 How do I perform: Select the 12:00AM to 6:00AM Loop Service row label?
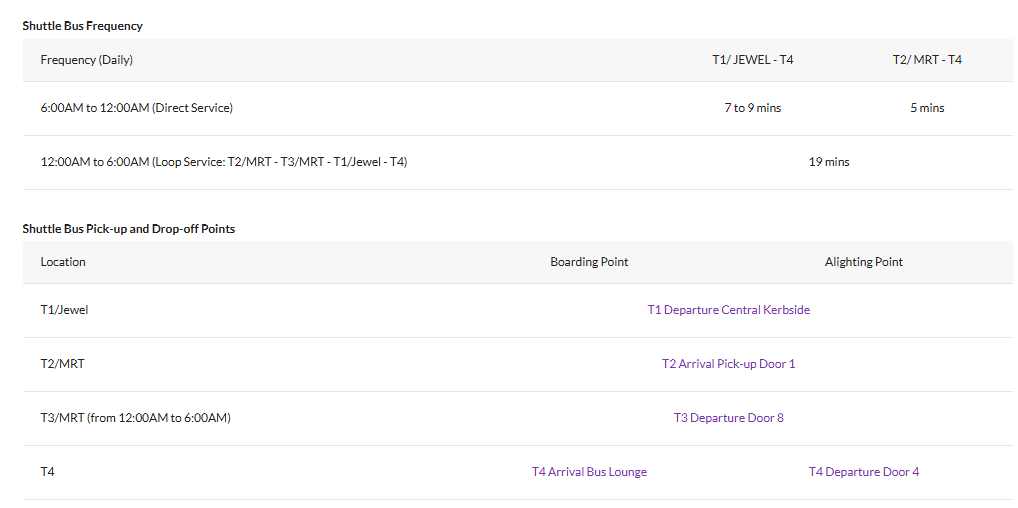coord(224,162)
